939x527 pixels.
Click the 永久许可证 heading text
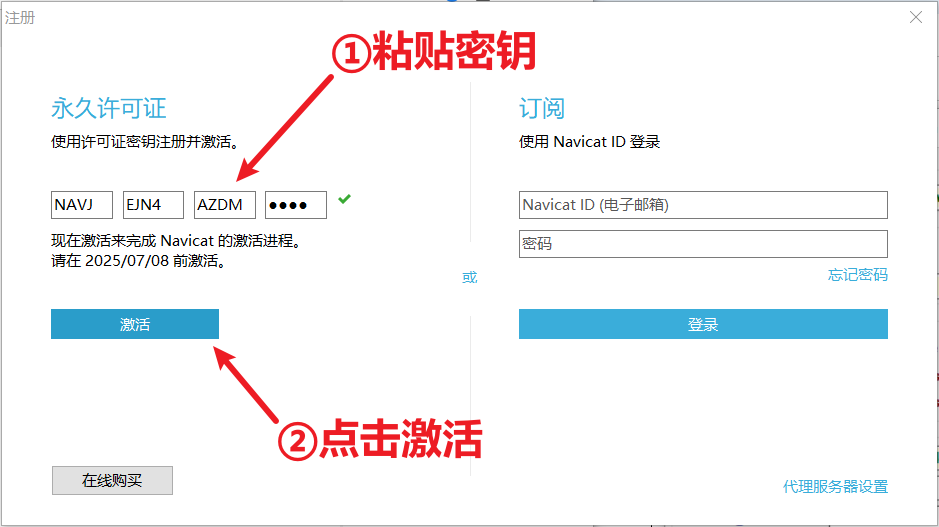point(108,108)
